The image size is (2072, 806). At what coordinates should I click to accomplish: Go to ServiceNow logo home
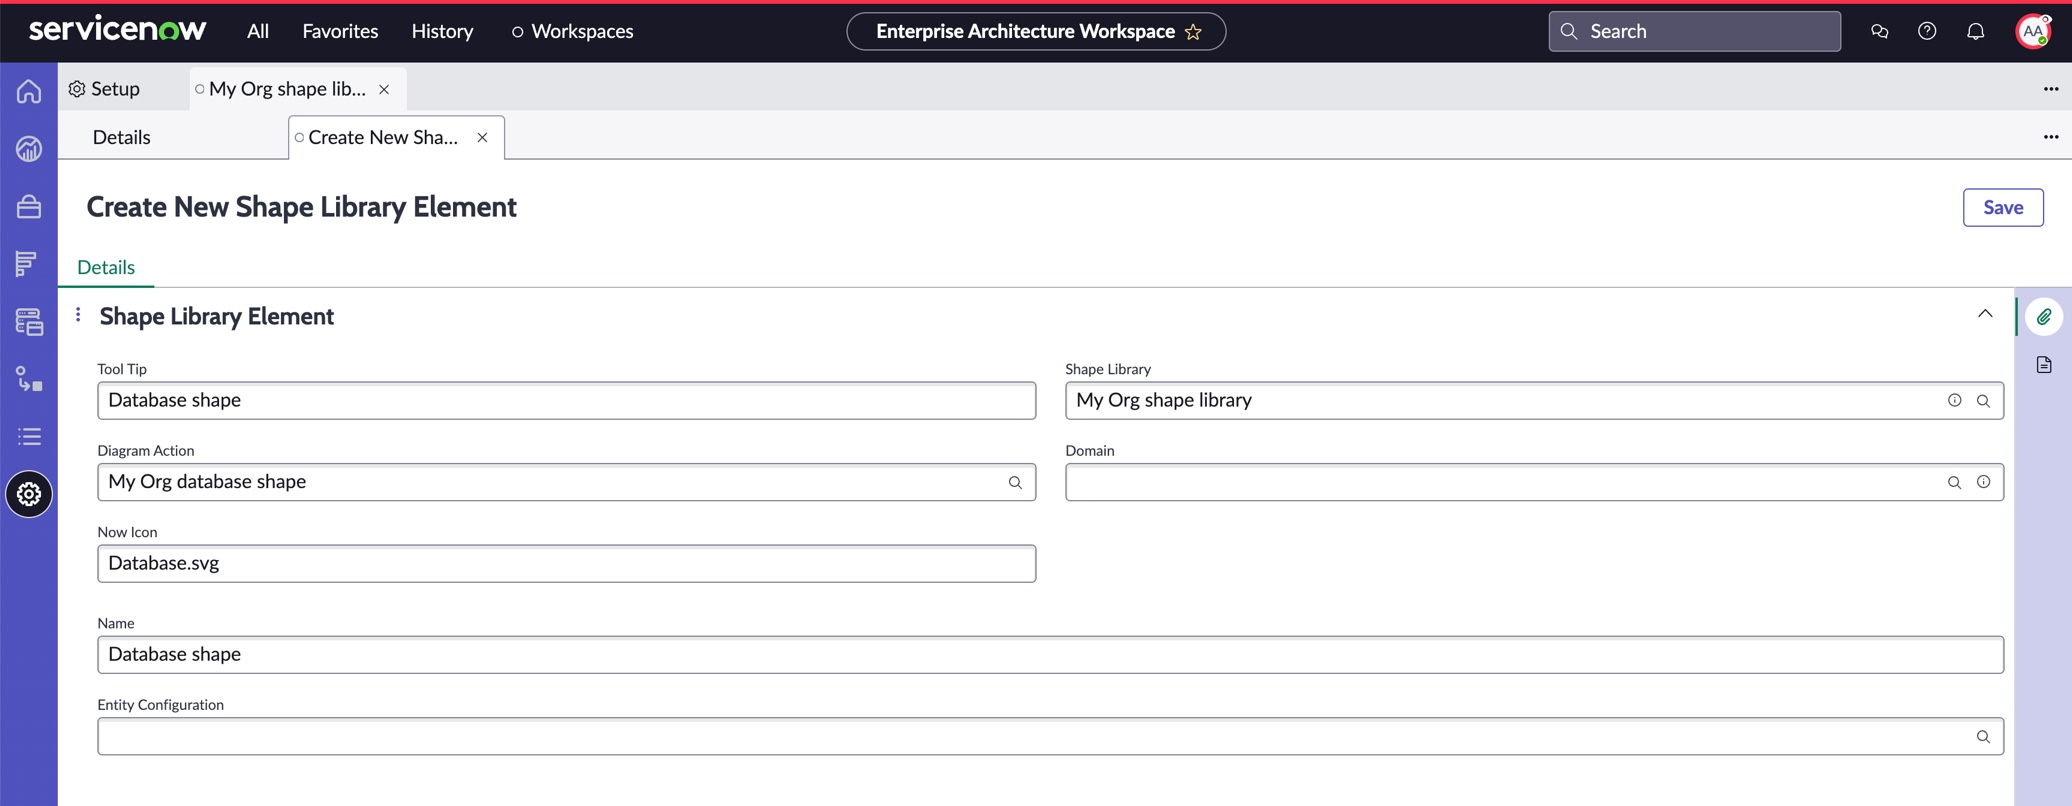tap(118, 30)
